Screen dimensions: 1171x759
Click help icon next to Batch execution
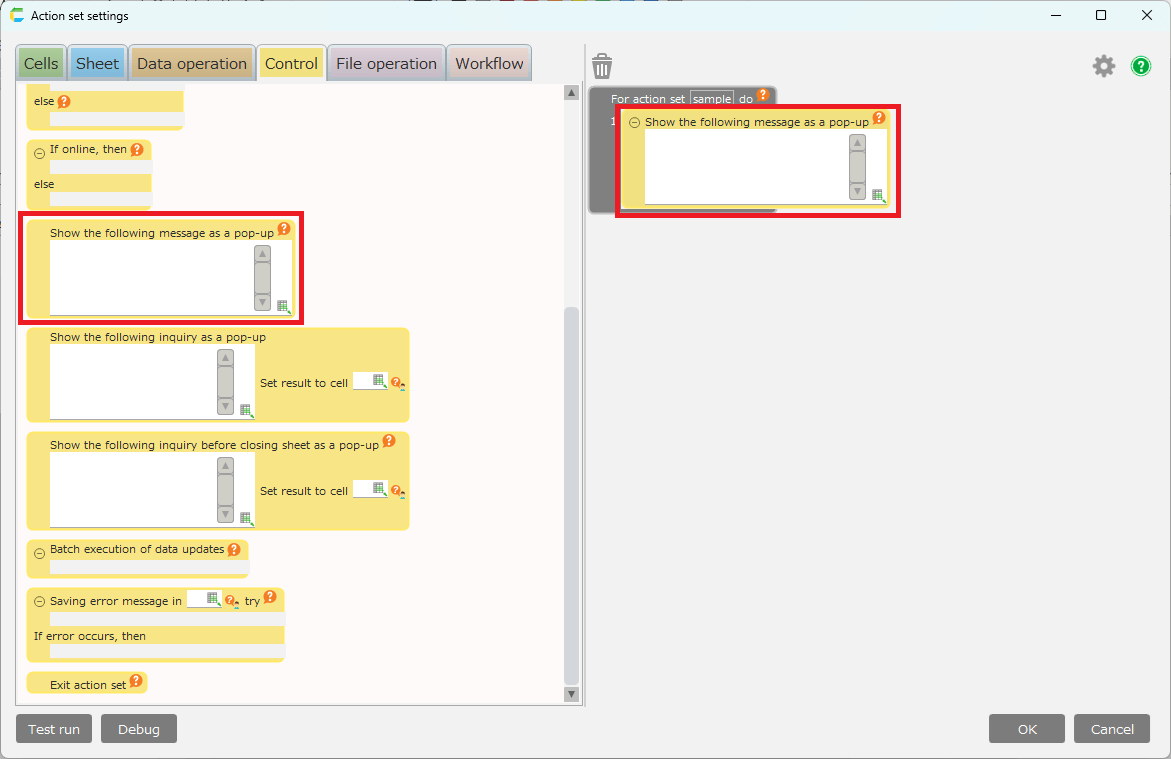tap(234, 549)
